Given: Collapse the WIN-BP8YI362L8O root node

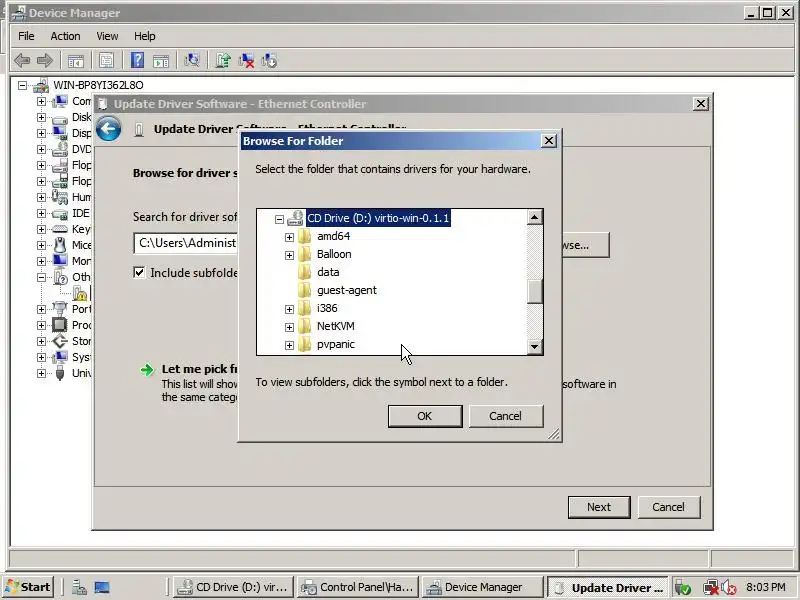Looking at the screenshot, I should coord(22,85).
